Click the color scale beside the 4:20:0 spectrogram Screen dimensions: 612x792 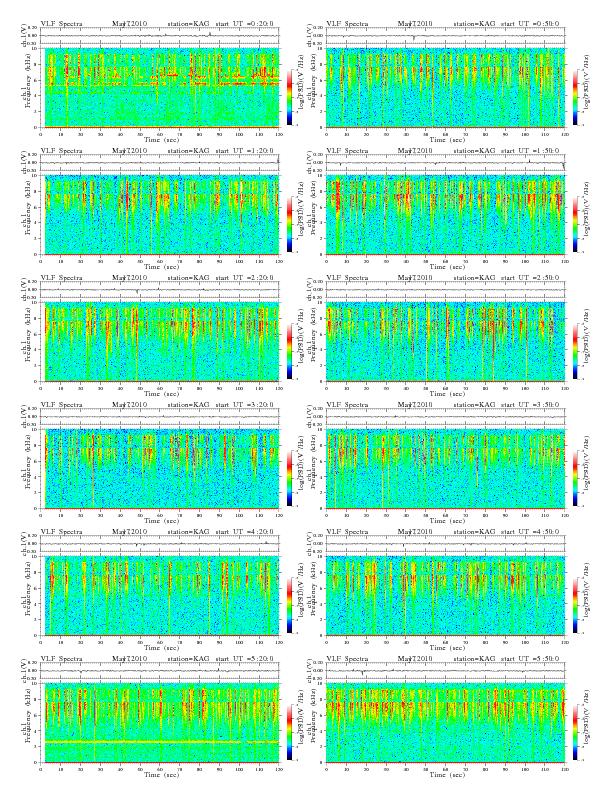tap(289, 606)
